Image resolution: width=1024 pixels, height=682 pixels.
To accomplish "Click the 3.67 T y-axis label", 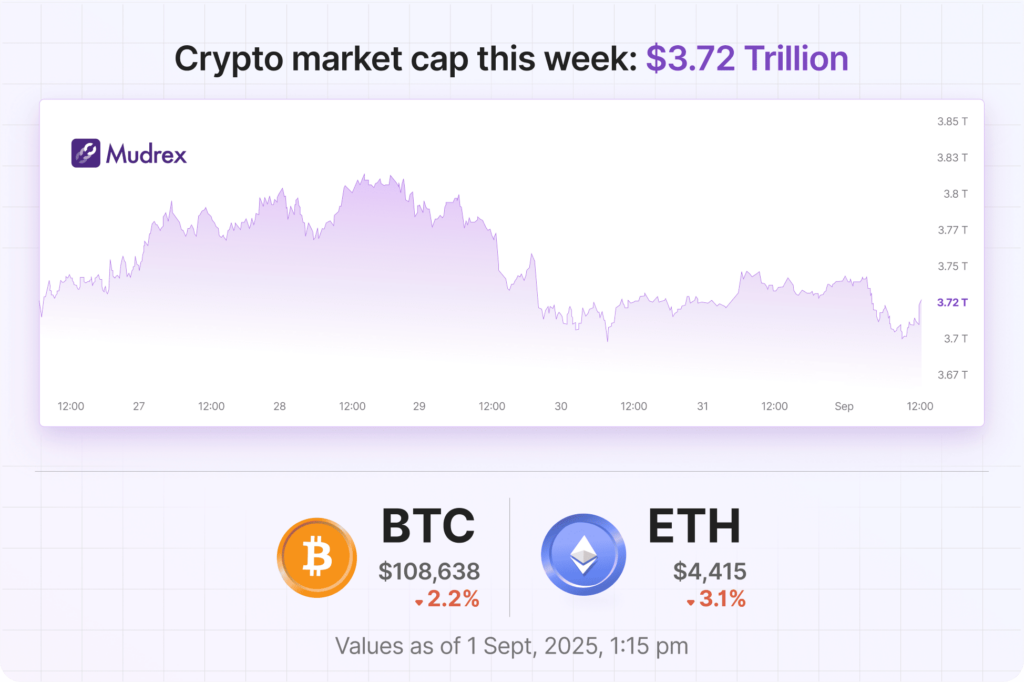I will click(x=952, y=375).
